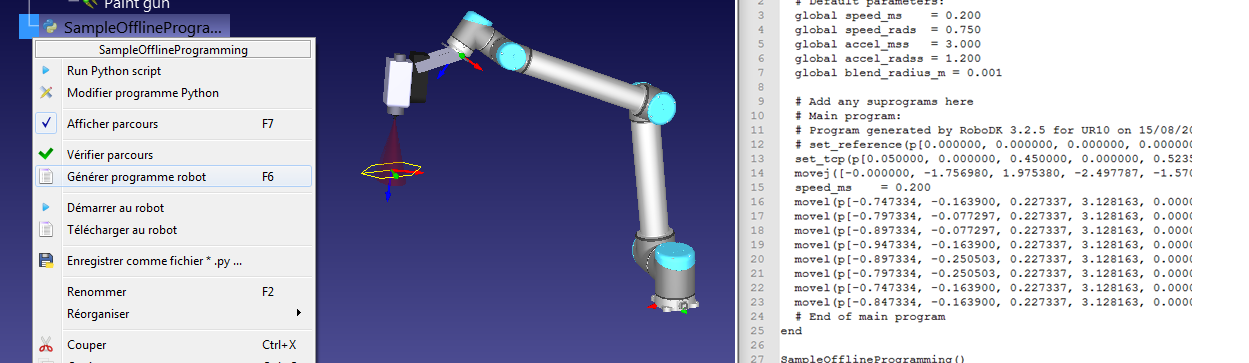This screenshot has height=363, width=1249.
Task: Select Télécharger au robot option
Action: point(122,230)
